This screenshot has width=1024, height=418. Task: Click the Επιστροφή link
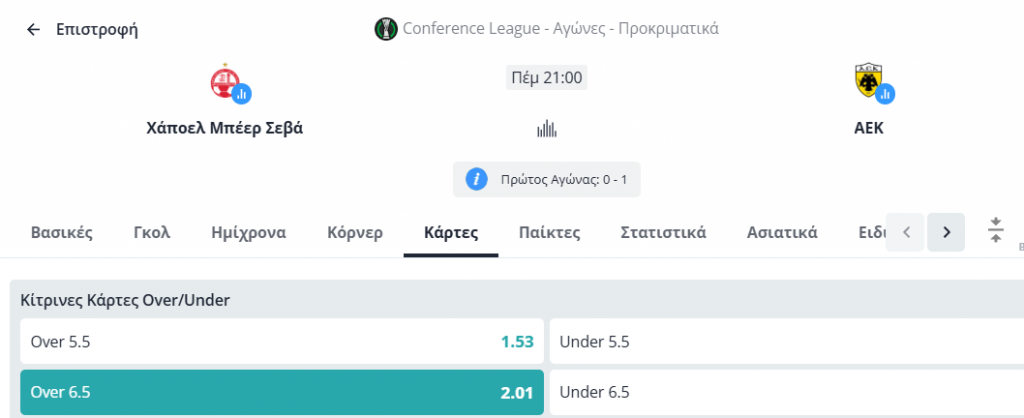pyautogui.click(x=97, y=29)
